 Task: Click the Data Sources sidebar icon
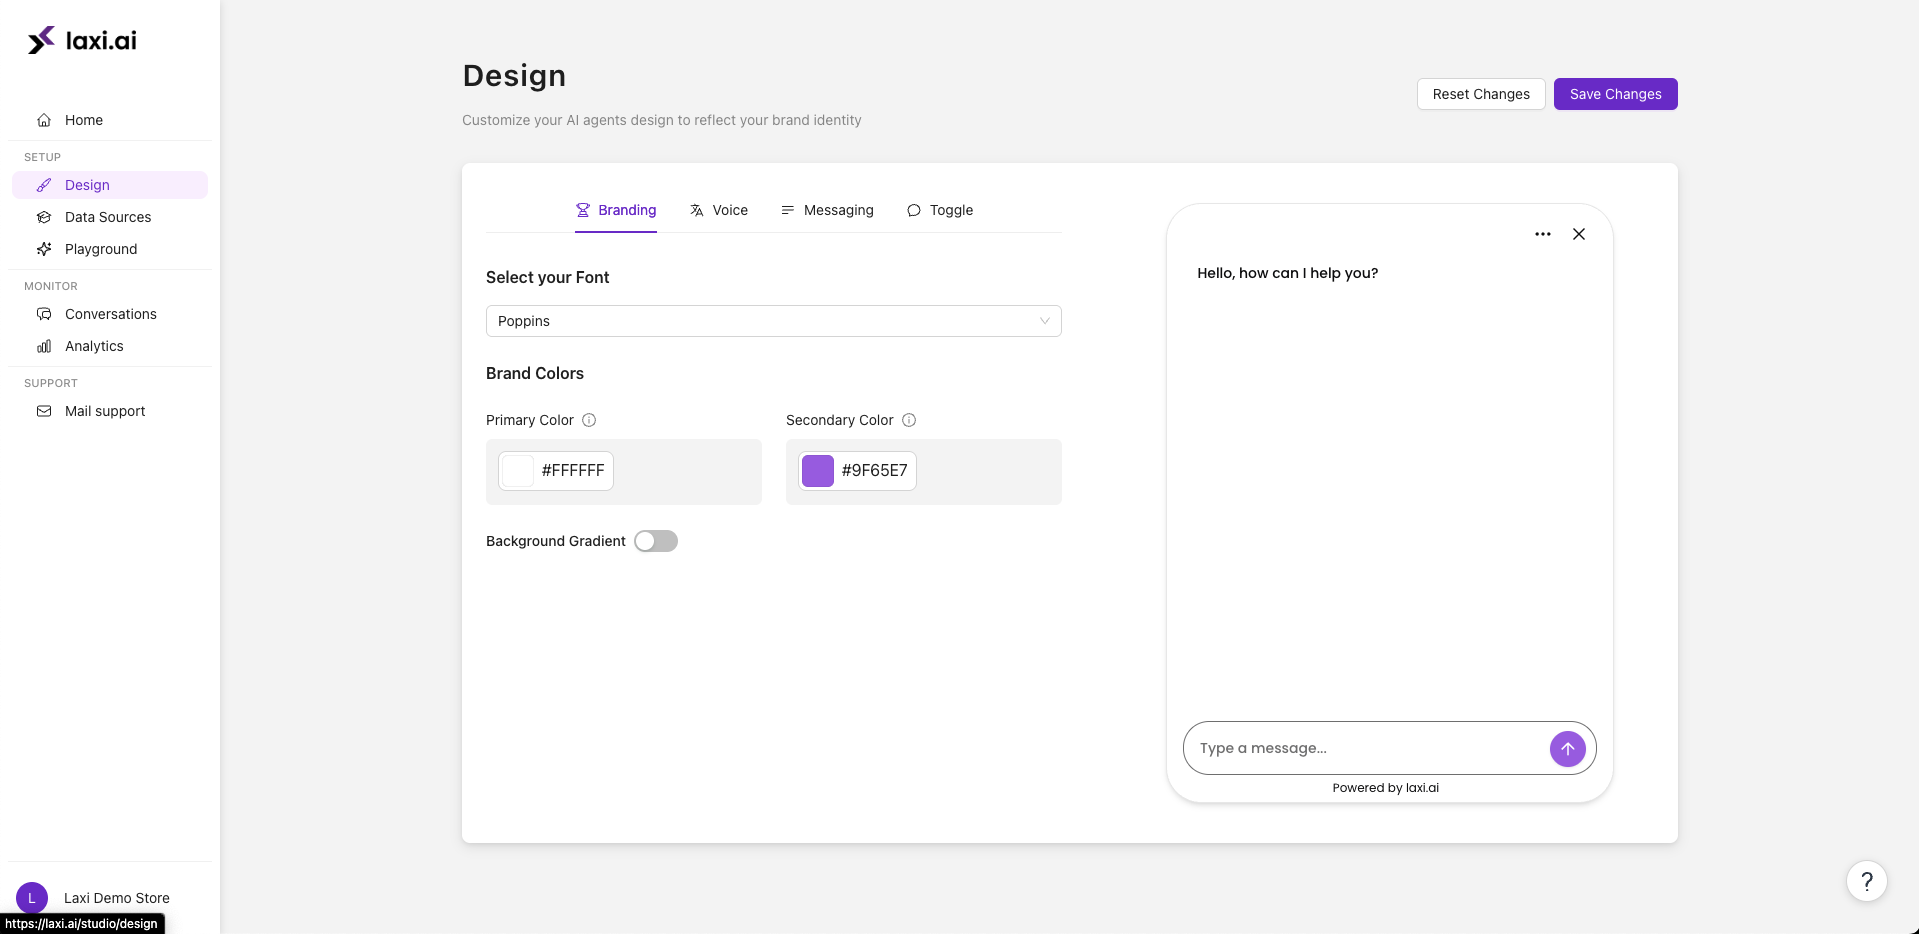[x=44, y=217]
